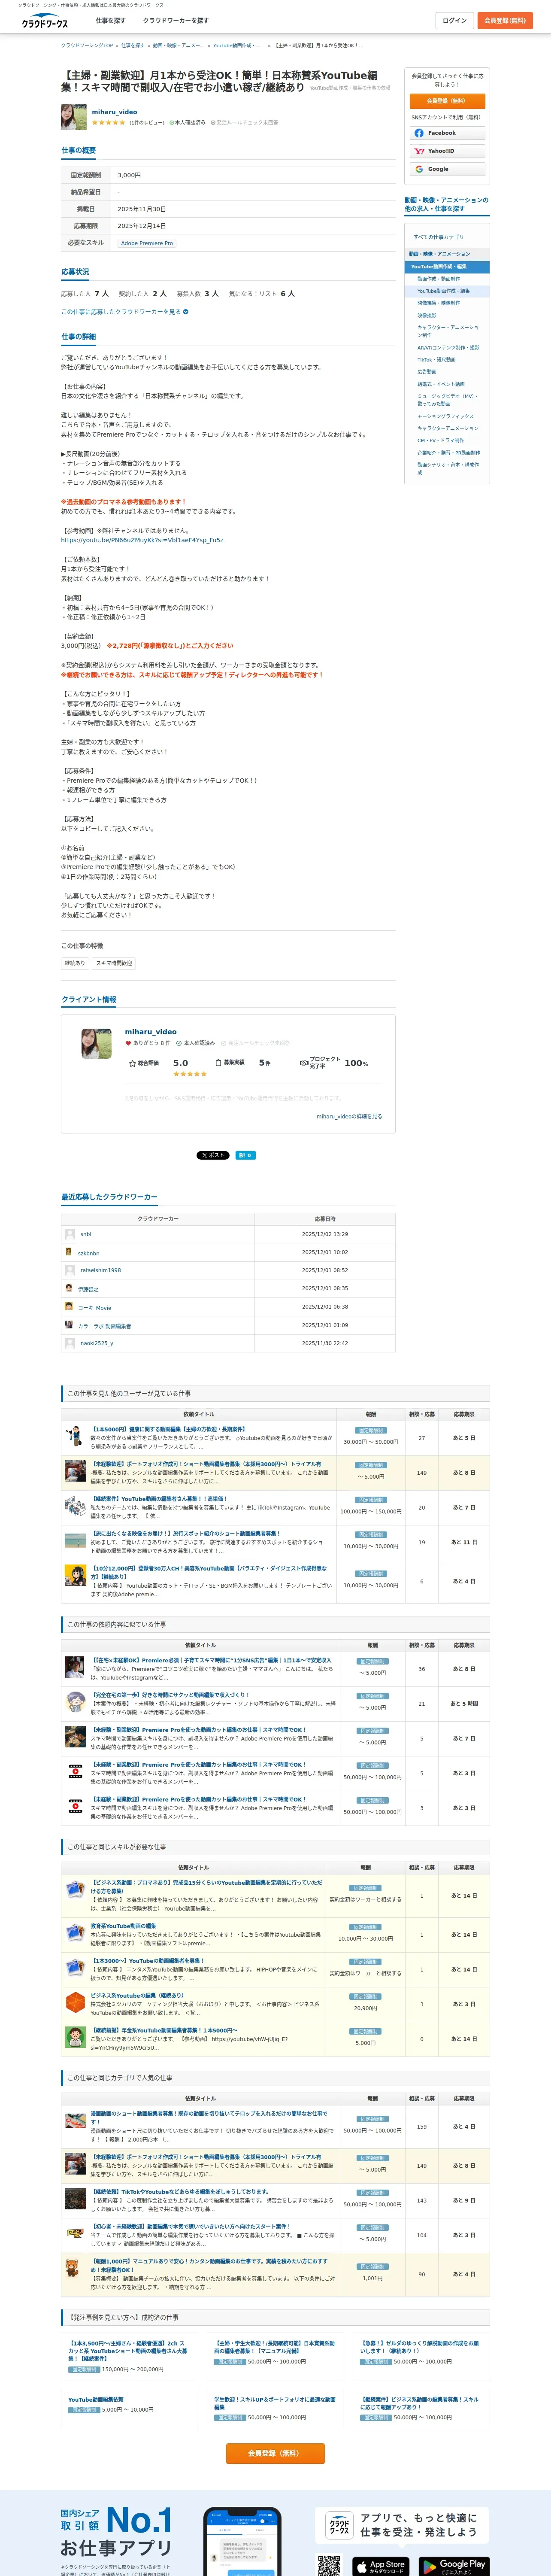Click thumbnail of 【ビジネス系動画】プロマネあり job

(x=75, y=1889)
